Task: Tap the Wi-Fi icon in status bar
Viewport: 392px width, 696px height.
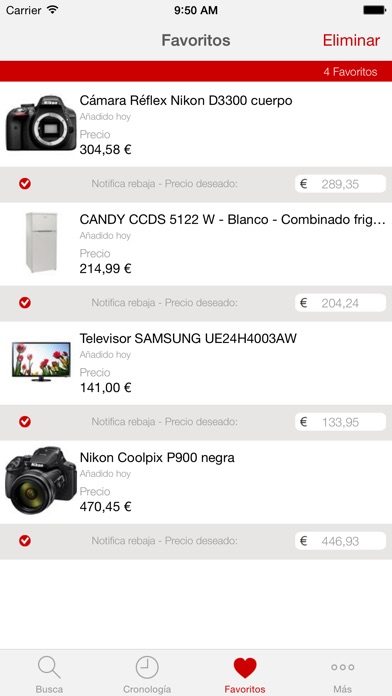Action: 53,10
